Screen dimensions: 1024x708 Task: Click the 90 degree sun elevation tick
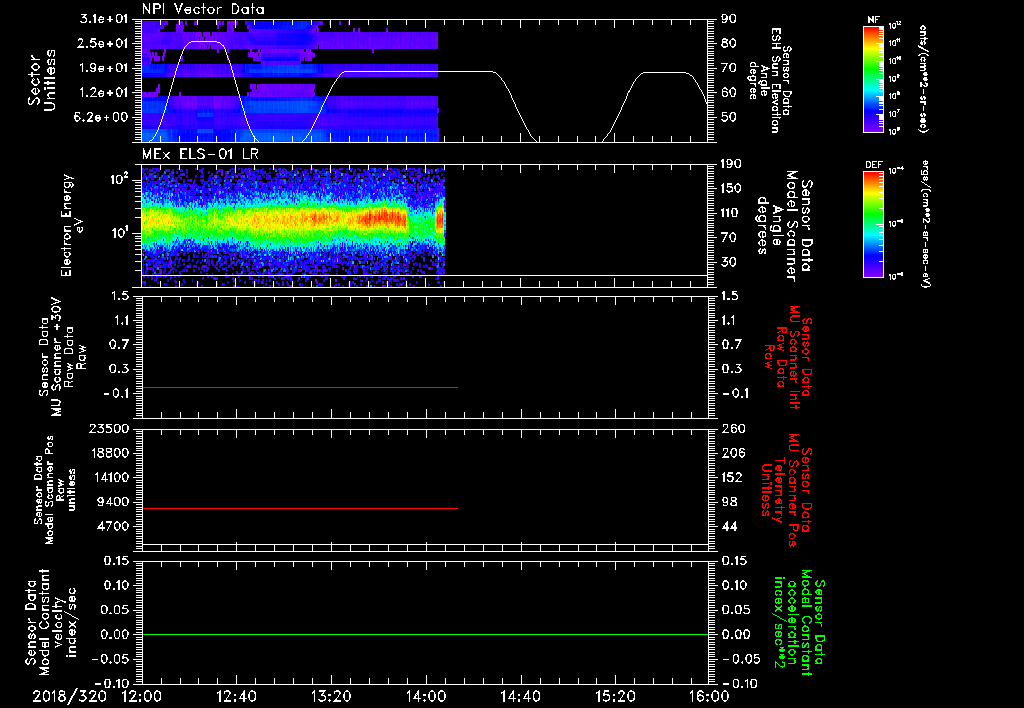tap(728, 19)
